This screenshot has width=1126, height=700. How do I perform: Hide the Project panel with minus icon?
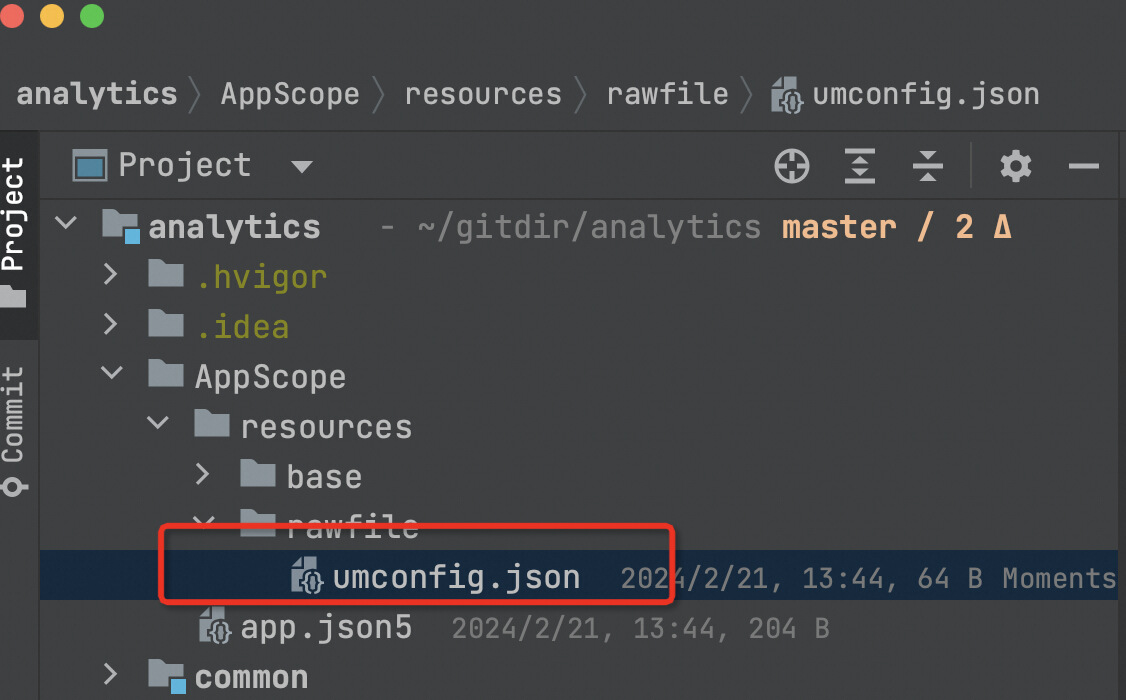pyautogui.click(x=1084, y=166)
